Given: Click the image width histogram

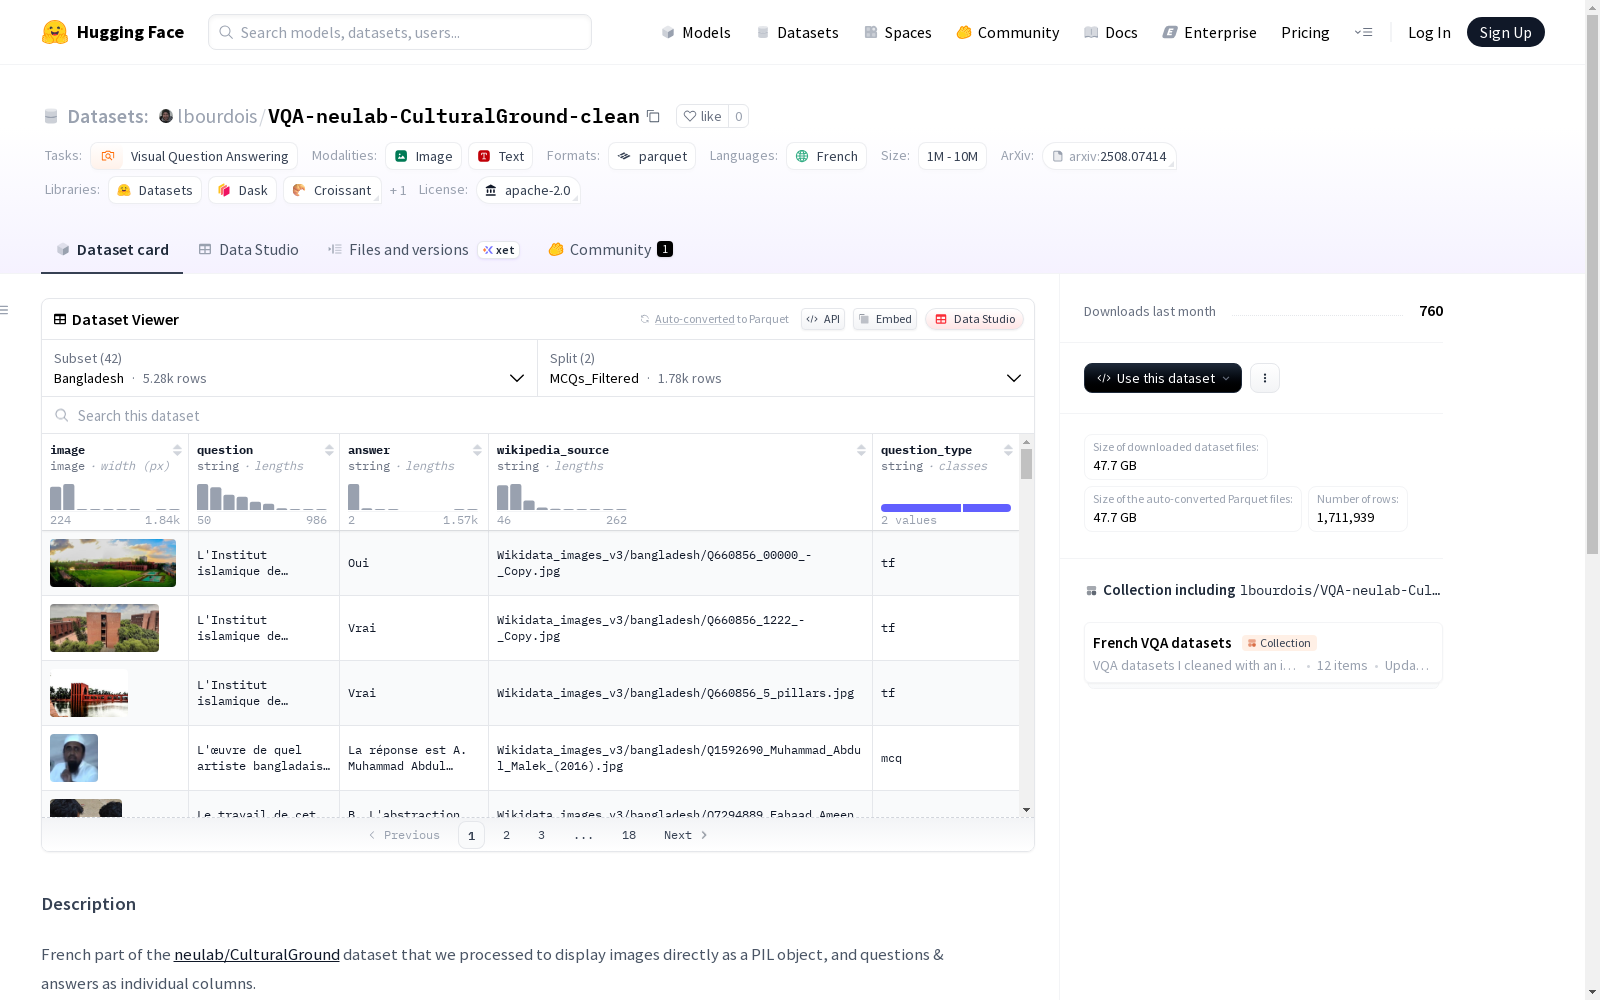Looking at the screenshot, I should click(x=115, y=497).
